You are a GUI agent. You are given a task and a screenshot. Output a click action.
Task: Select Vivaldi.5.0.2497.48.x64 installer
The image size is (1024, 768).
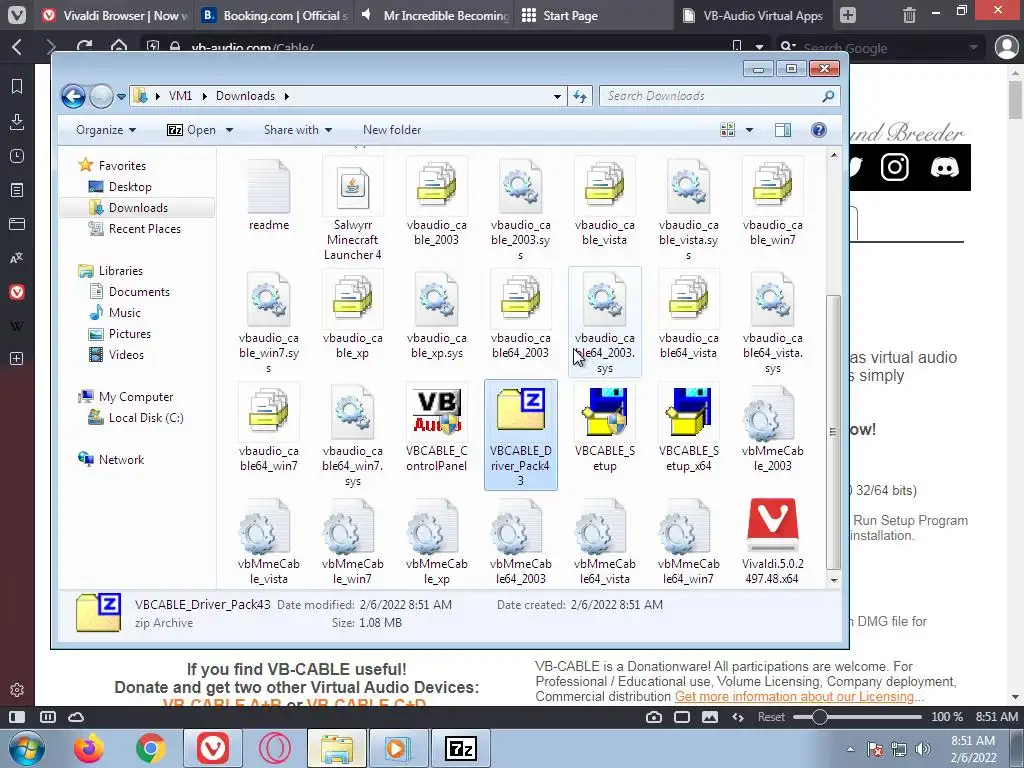point(773,541)
